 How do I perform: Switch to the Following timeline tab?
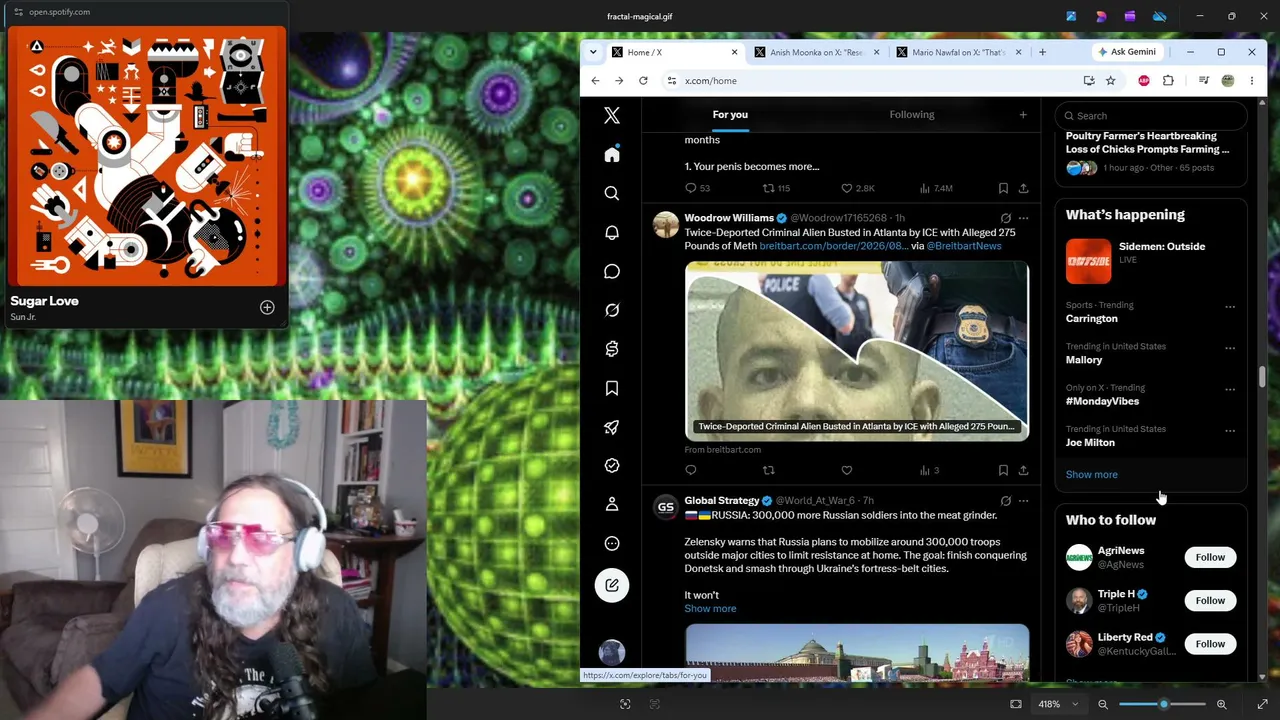[x=912, y=115]
